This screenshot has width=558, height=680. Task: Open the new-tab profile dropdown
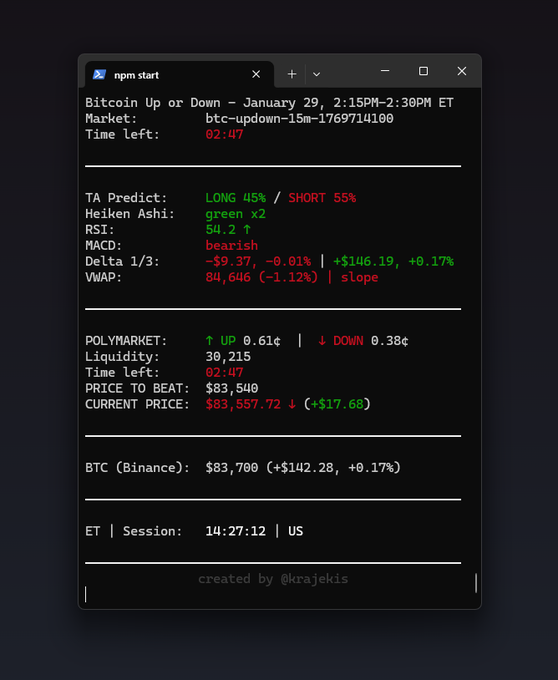(x=317, y=74)
